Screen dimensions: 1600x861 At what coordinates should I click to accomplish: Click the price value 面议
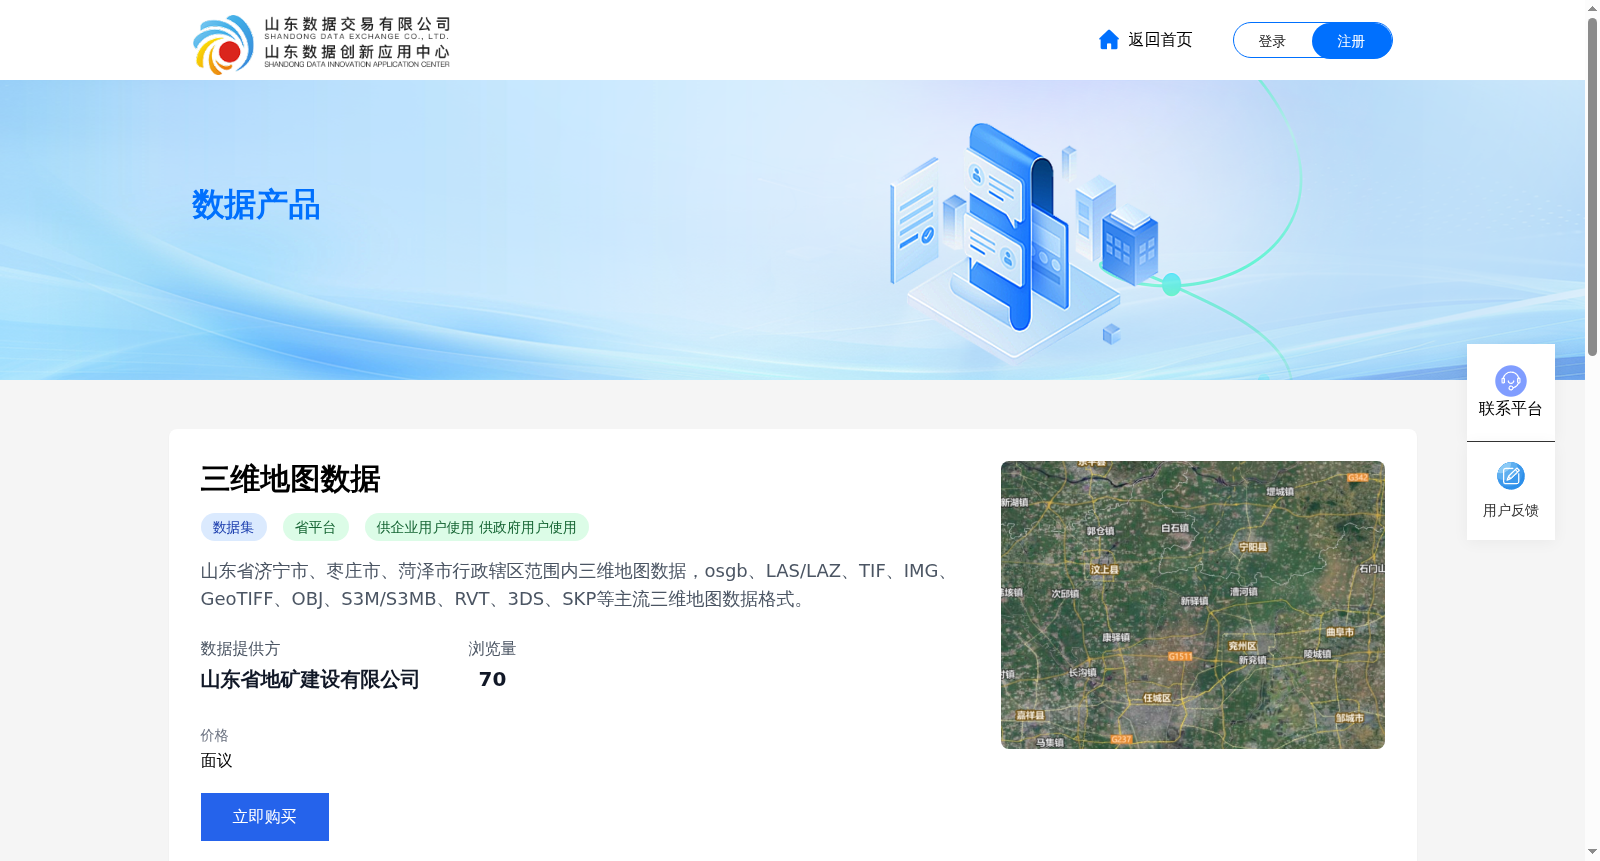[x=216, y=761]
